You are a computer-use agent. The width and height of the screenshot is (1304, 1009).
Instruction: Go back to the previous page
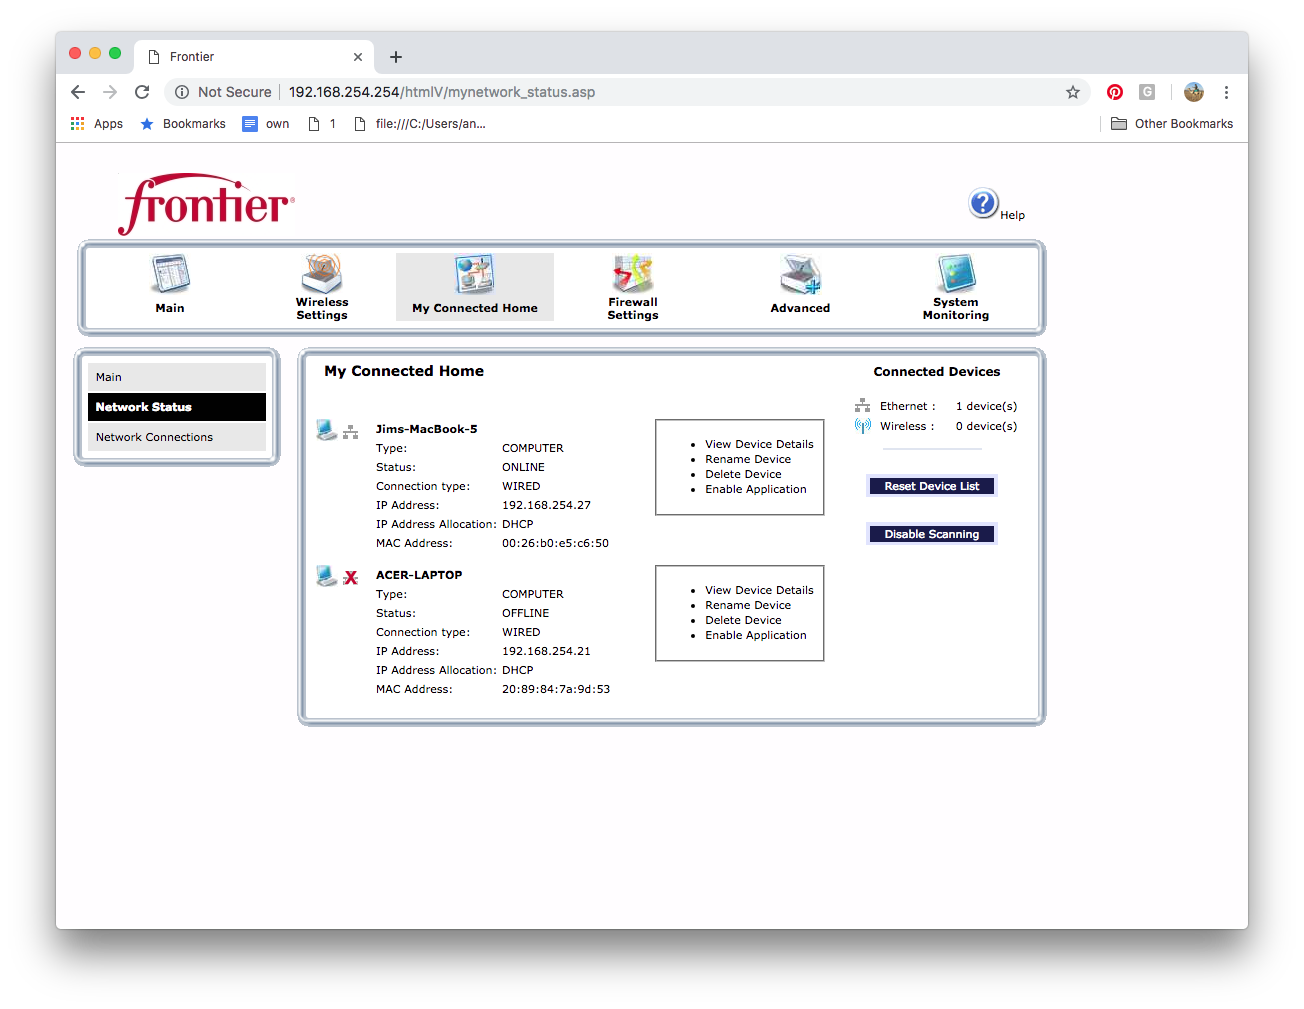click(x=78, y=92)
